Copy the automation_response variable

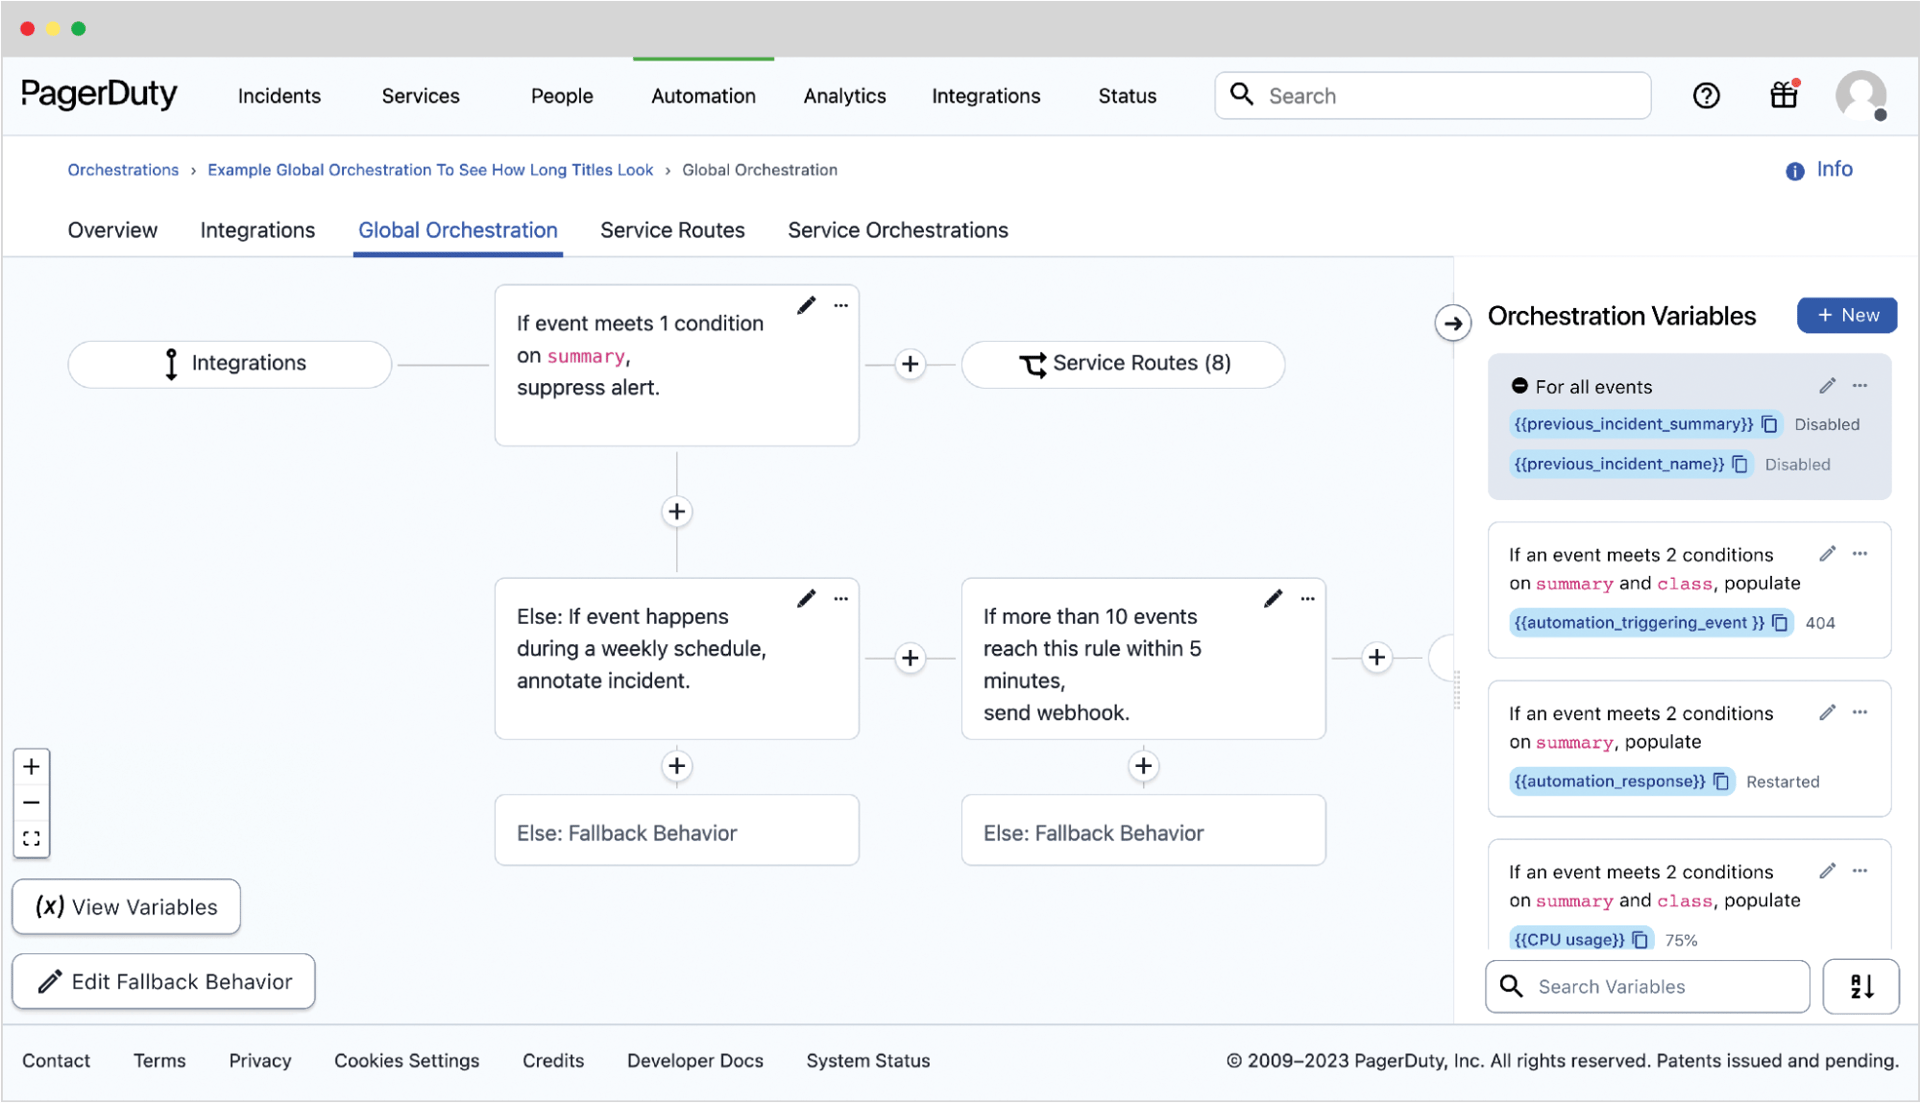click(x=1721, y=781)
